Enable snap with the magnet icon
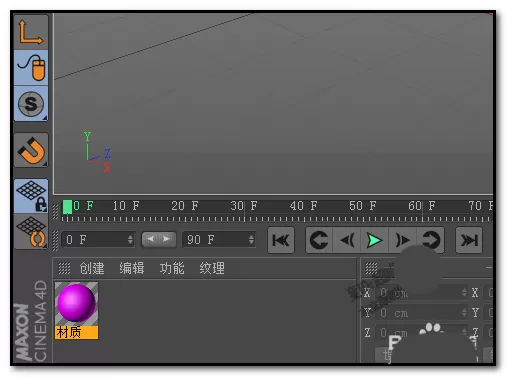The image size is (507, 377). (31, 150)
